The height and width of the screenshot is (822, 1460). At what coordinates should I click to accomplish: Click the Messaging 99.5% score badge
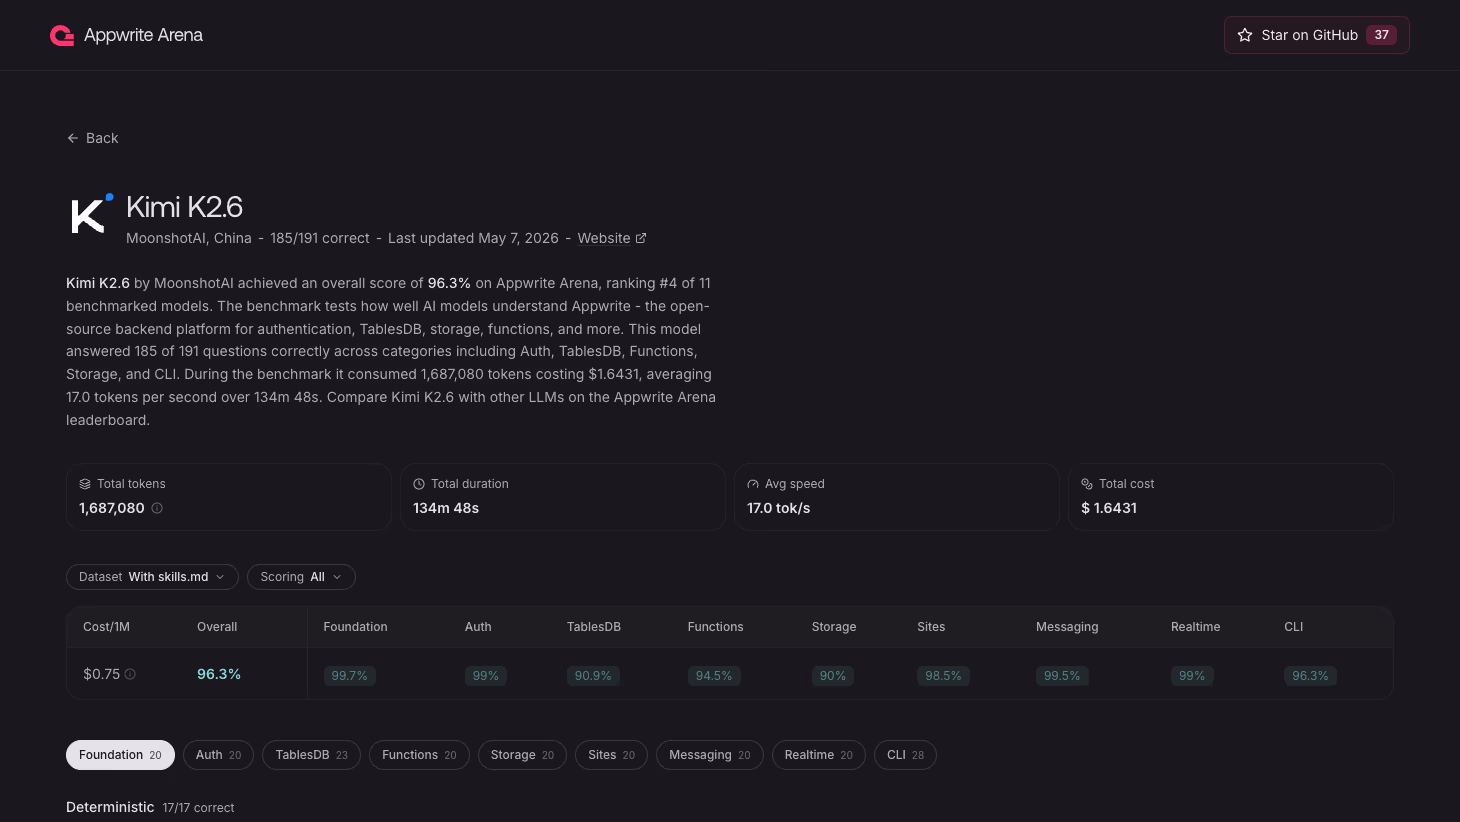pyautogui.click(x=1062, y=676)
